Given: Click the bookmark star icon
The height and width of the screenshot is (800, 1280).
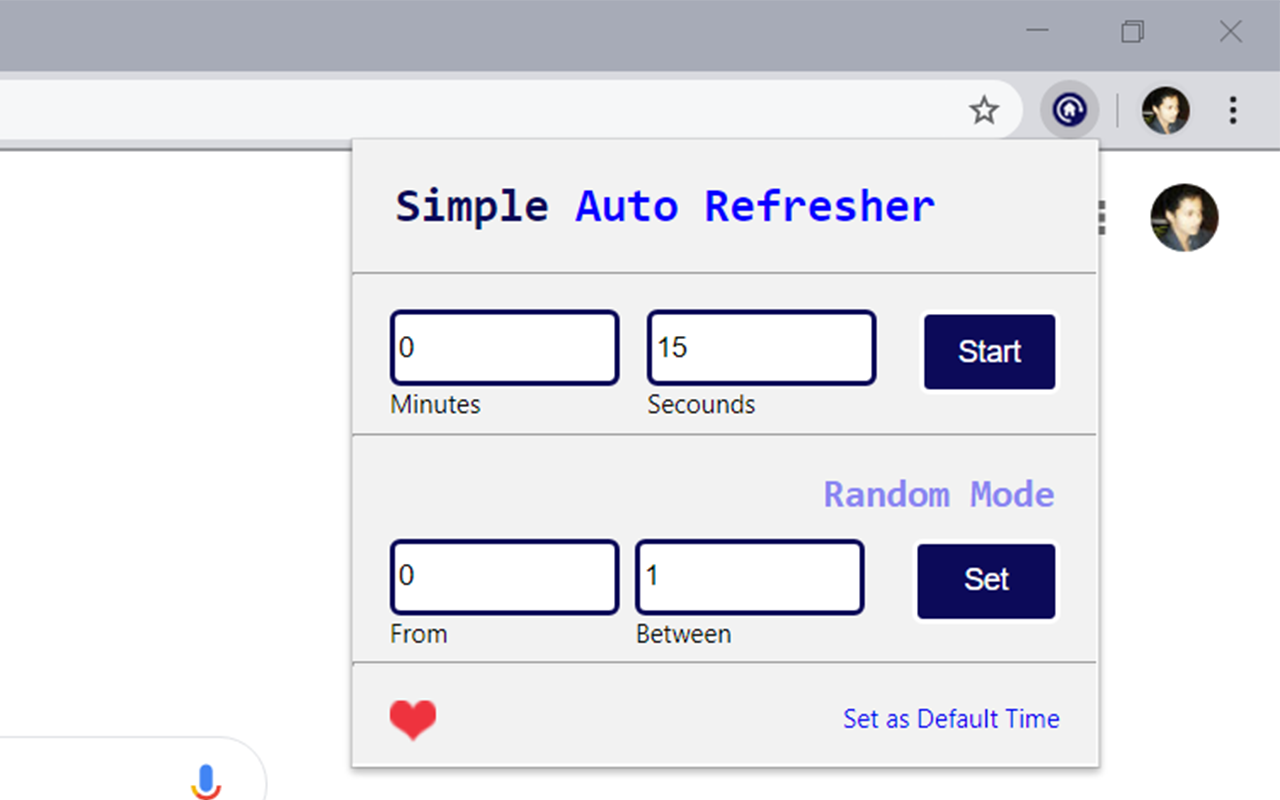Looking at the screenshot, I should (x=984, y=111).
